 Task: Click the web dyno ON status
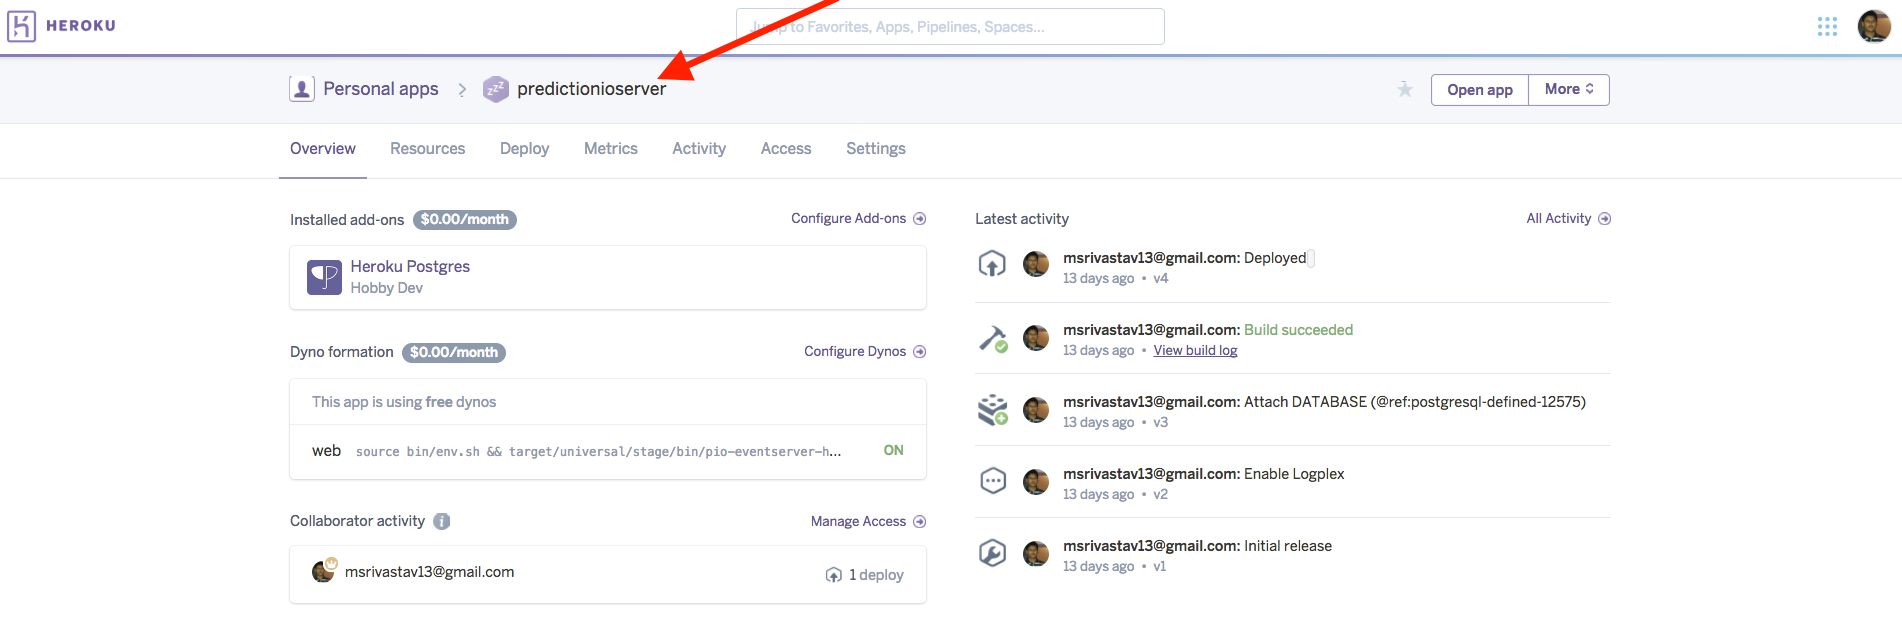[894, 451]
